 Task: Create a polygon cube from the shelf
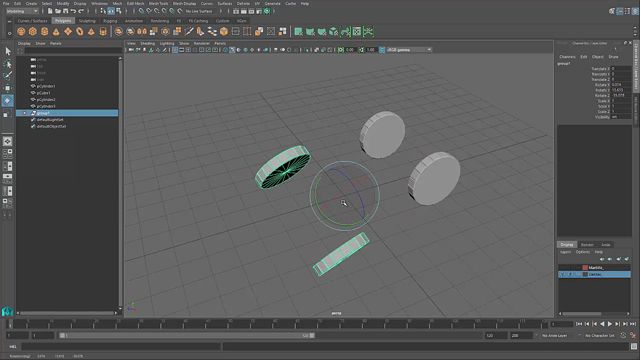coord(33,31)
